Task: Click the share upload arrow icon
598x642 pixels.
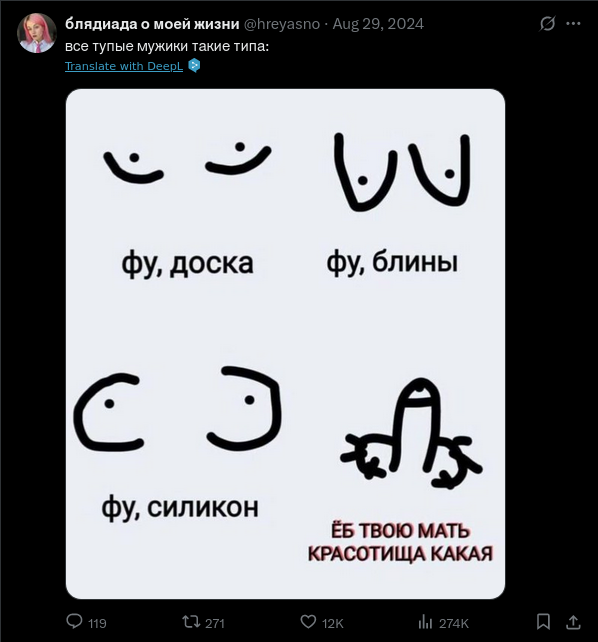Action: pyautogui.click(x=573, y=622)
